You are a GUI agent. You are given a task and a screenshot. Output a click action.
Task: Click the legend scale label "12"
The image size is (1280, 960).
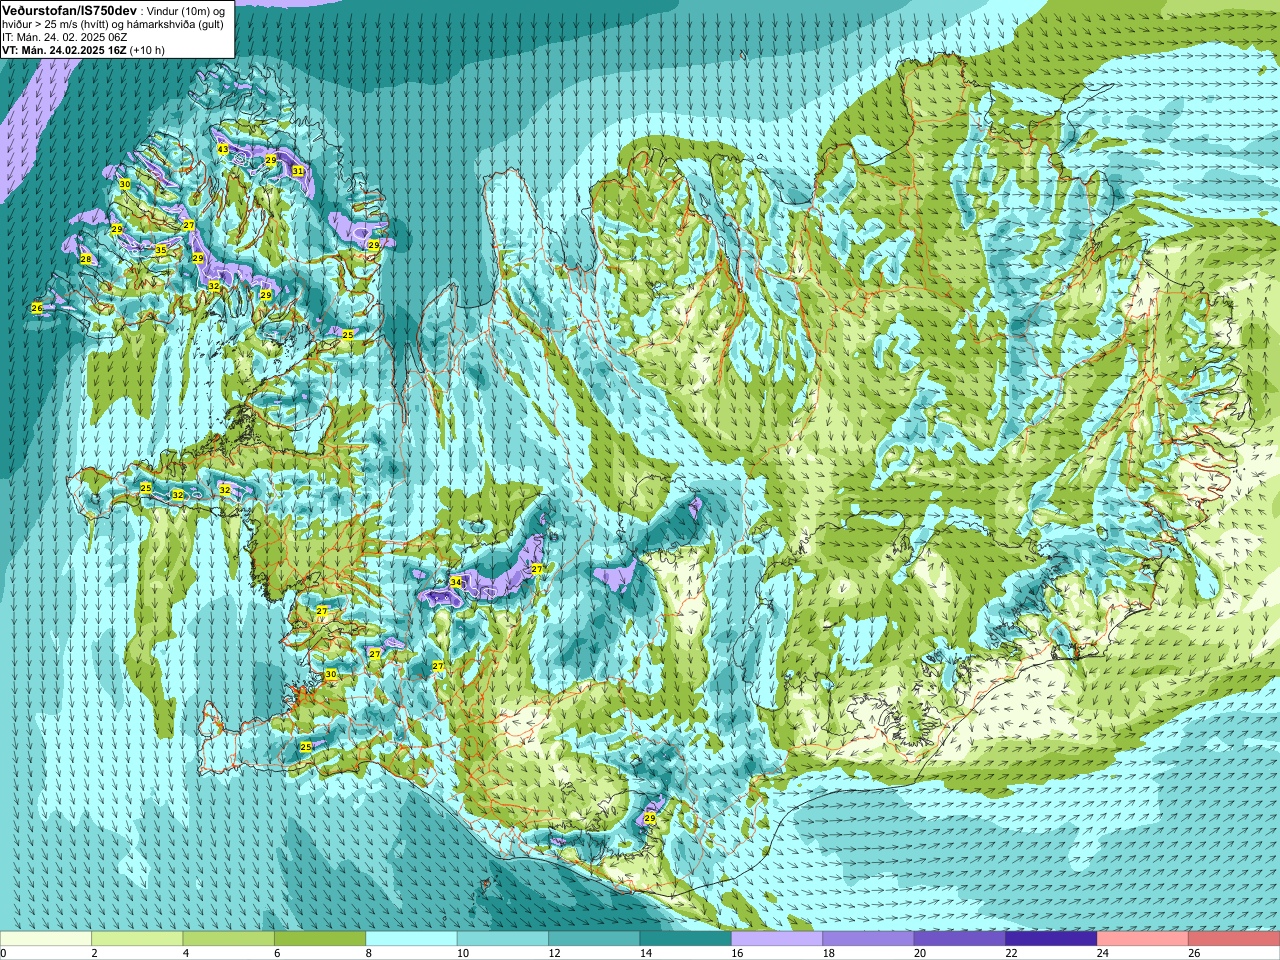coord(554,953)
